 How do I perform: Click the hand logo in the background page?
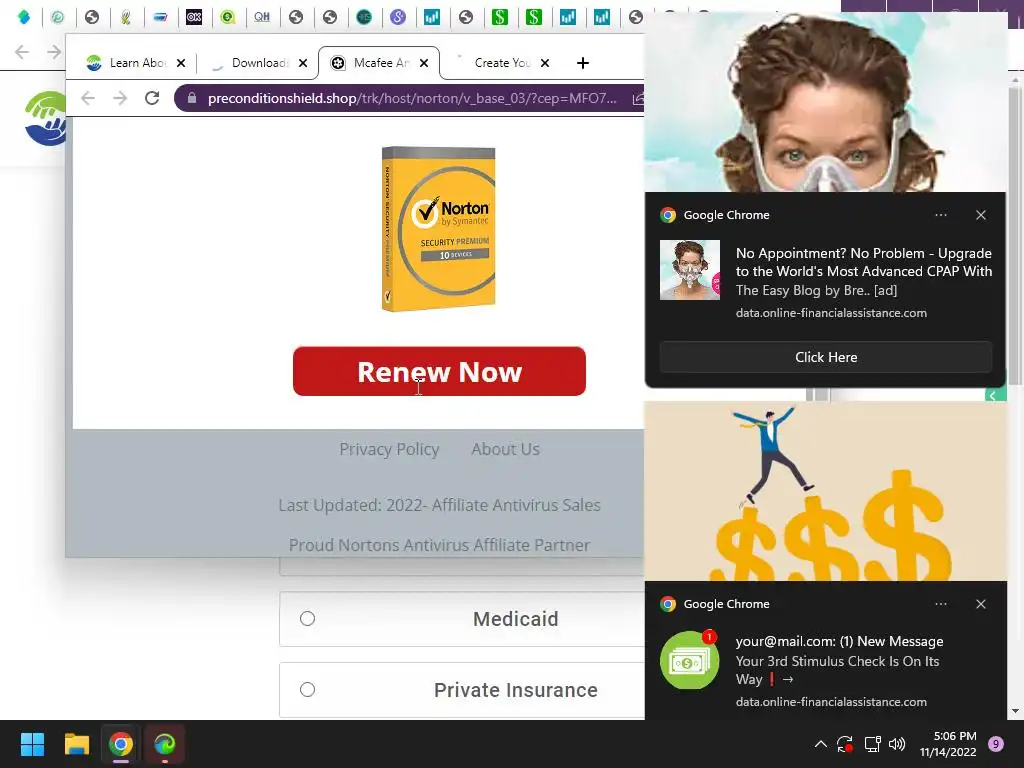[x=46, y=118]
